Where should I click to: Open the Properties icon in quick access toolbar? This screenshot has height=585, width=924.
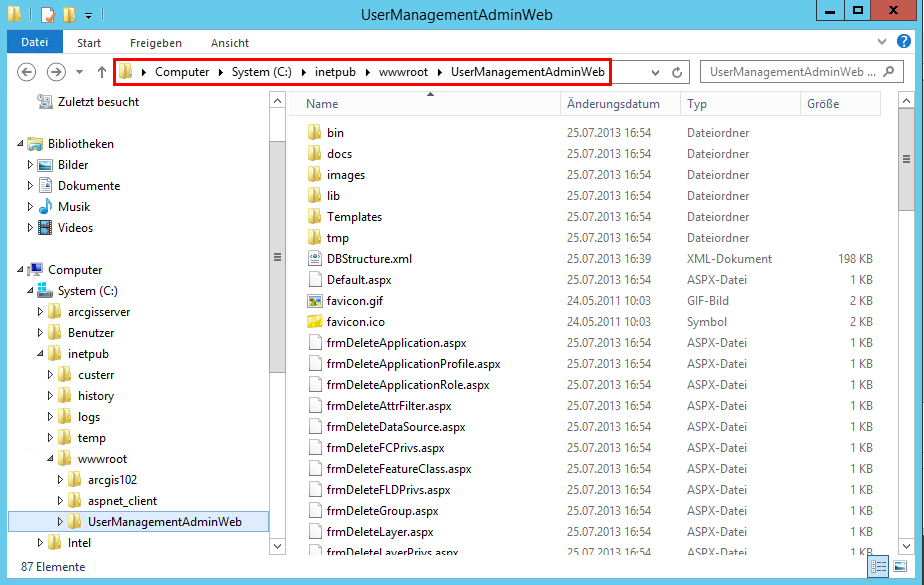(45, 14)
